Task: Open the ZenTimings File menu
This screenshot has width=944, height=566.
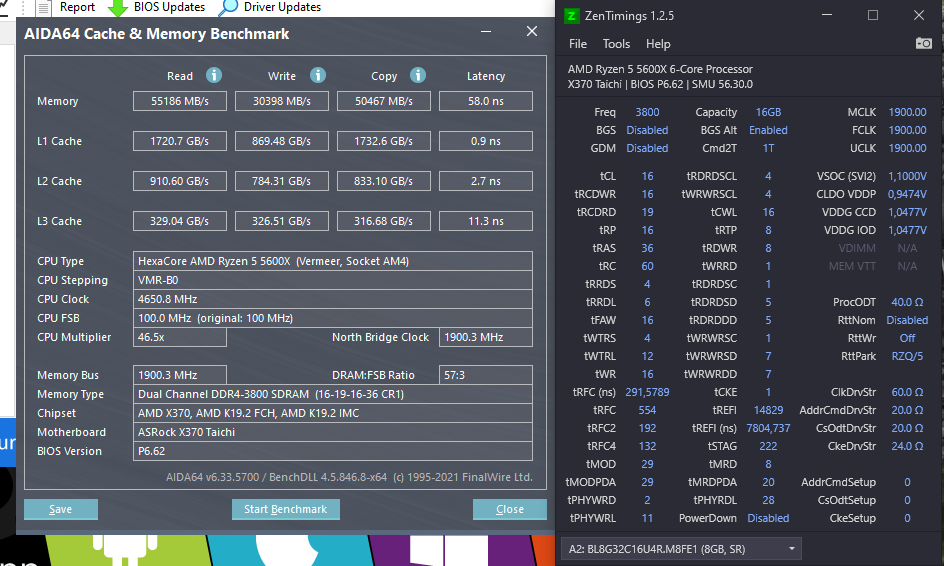Action: point(577,44)
